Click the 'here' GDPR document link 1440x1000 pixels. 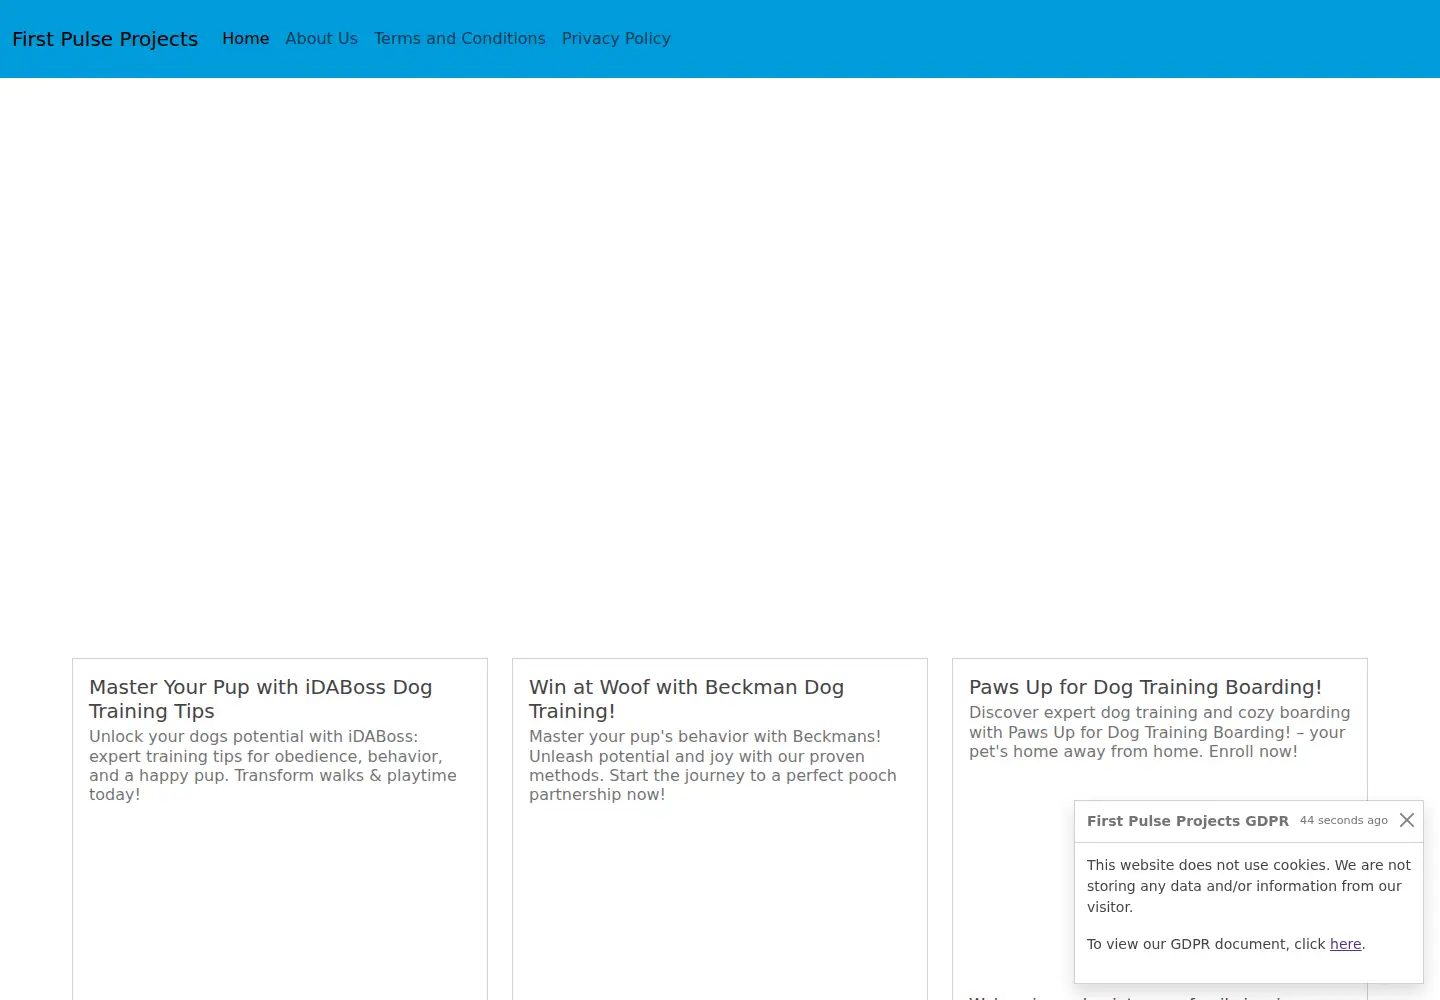click(1345, 944)
